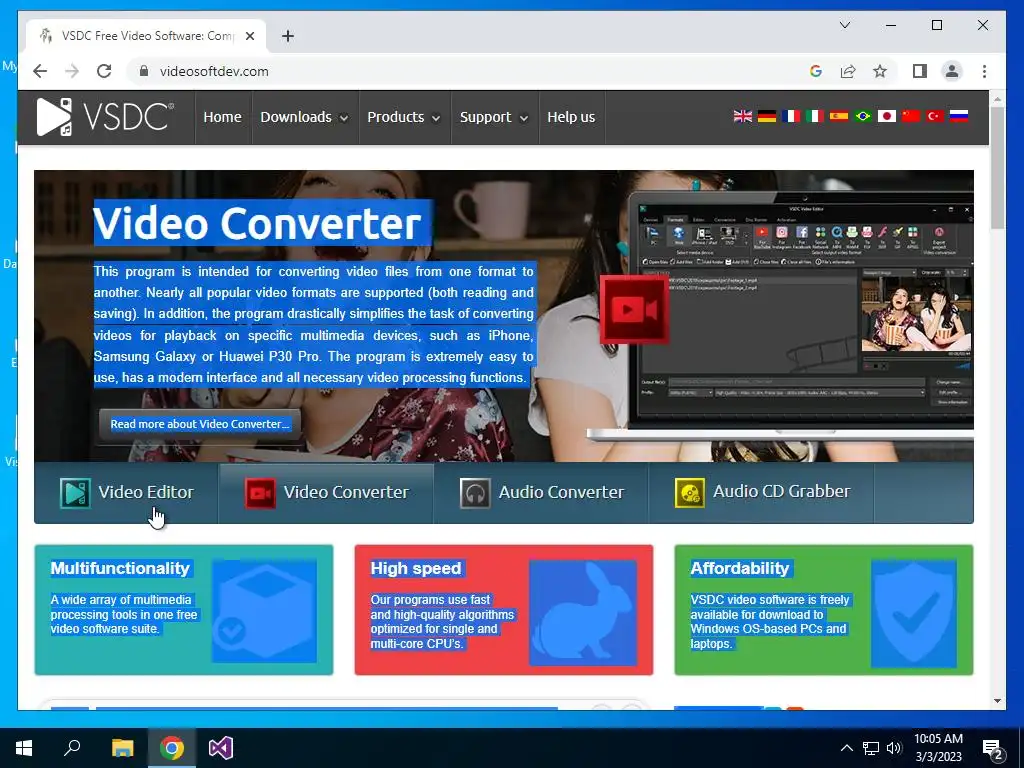View site info via padlock icon
The height and width of the screenshot is (768, 1024).
coord(144,71)
